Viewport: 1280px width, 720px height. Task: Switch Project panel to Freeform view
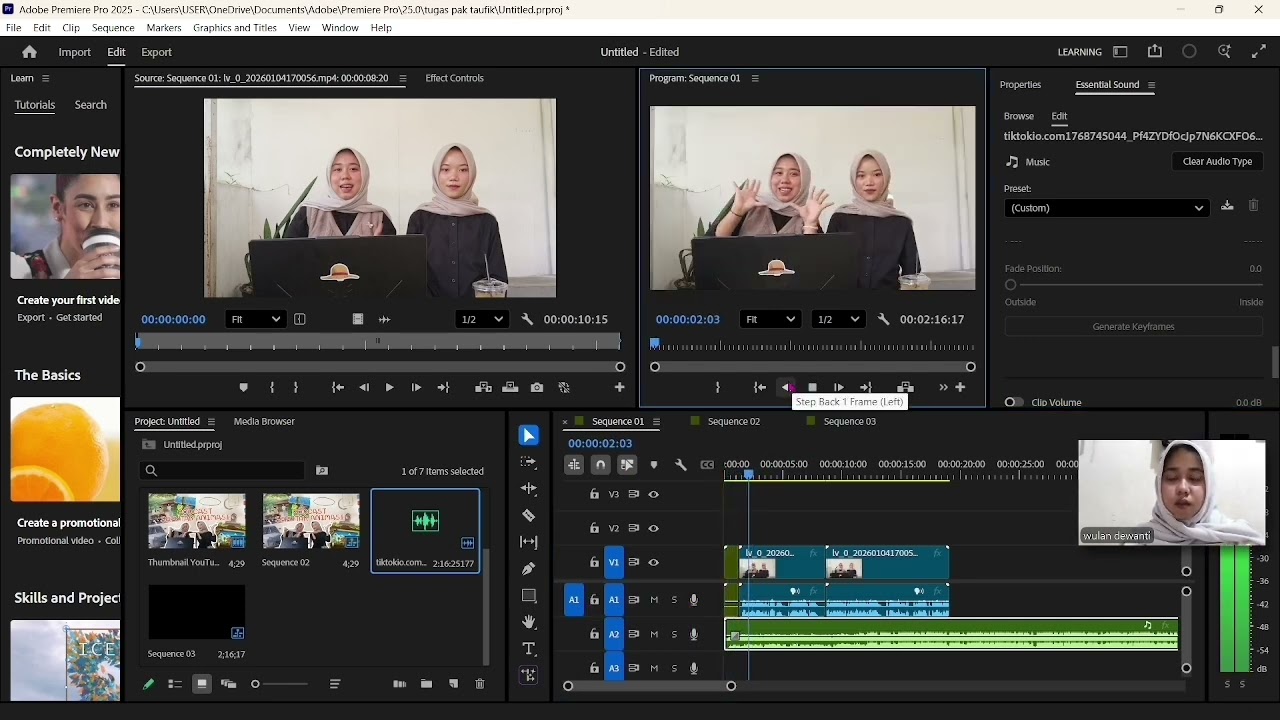point(228,684)
